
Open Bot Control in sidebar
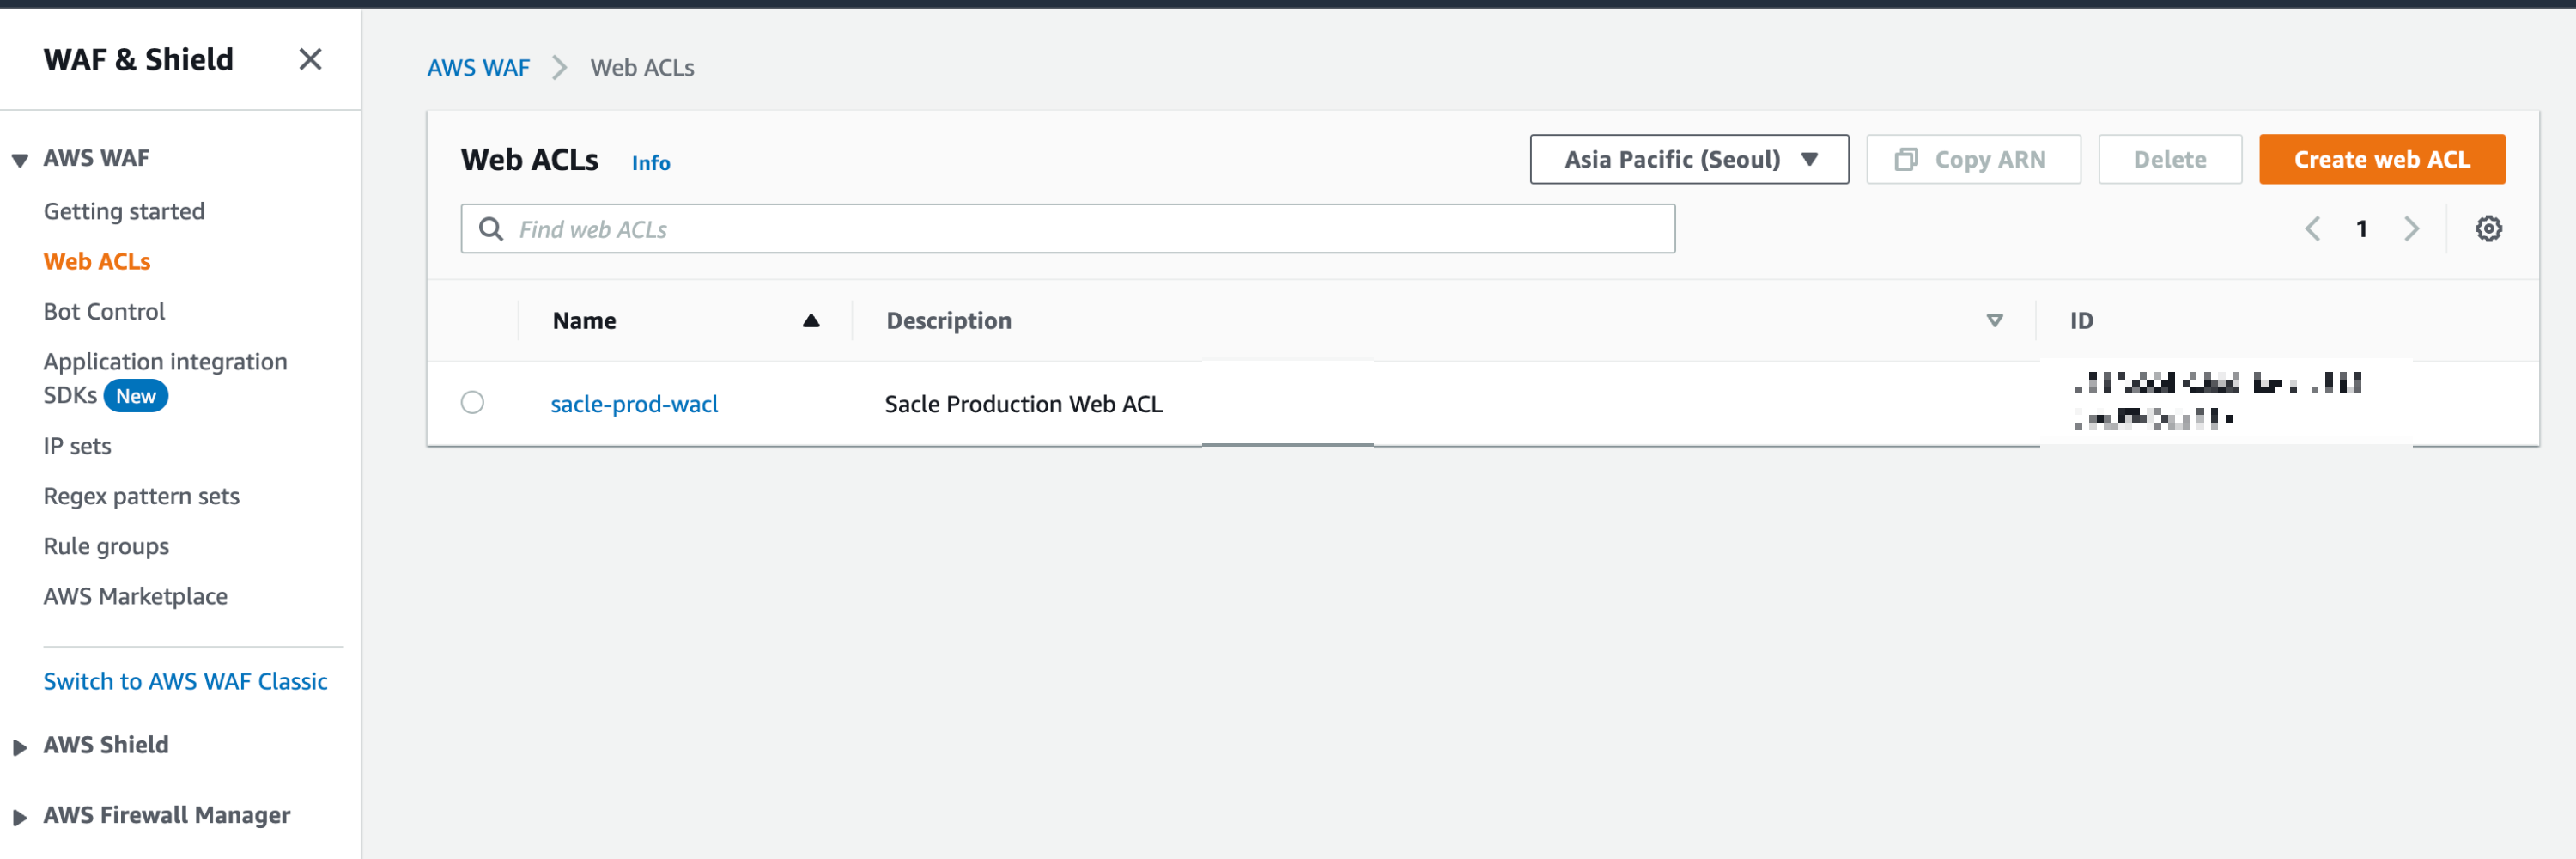104,311
